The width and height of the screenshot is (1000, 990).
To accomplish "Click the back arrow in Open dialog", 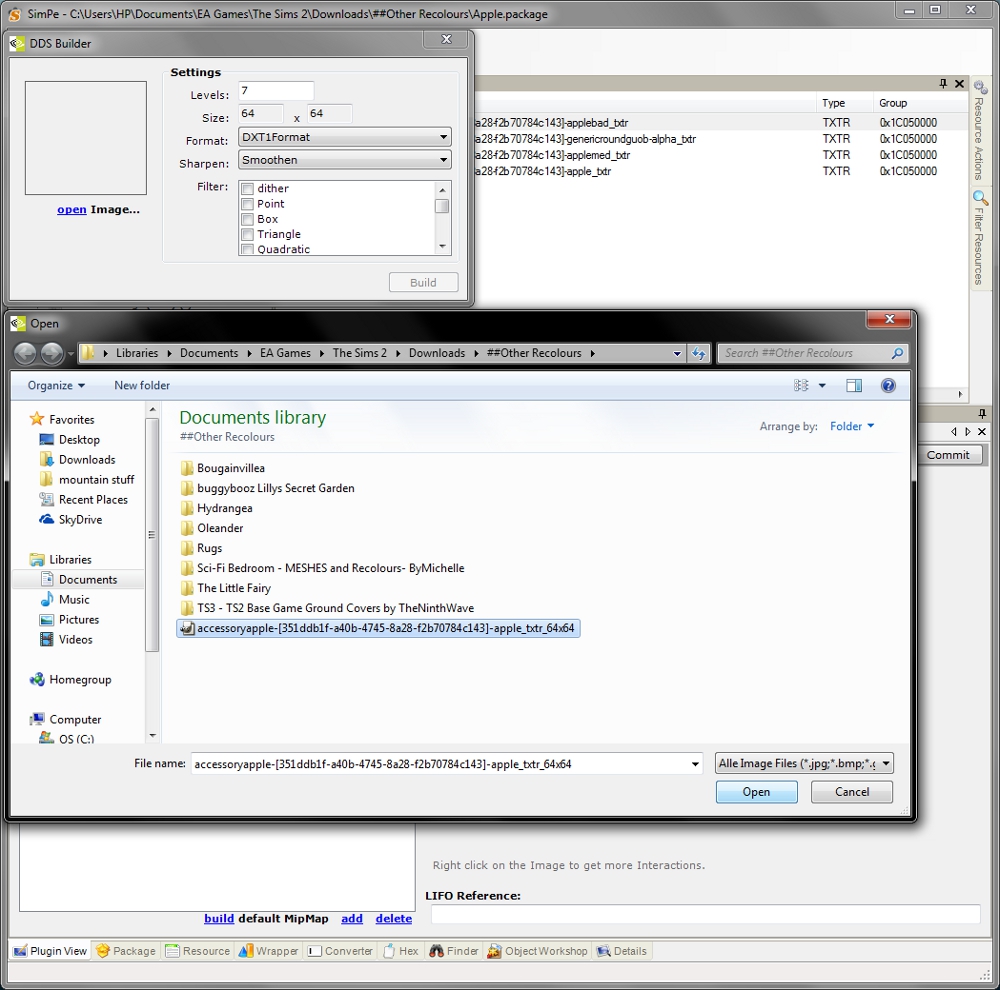I will pos(25,353).
